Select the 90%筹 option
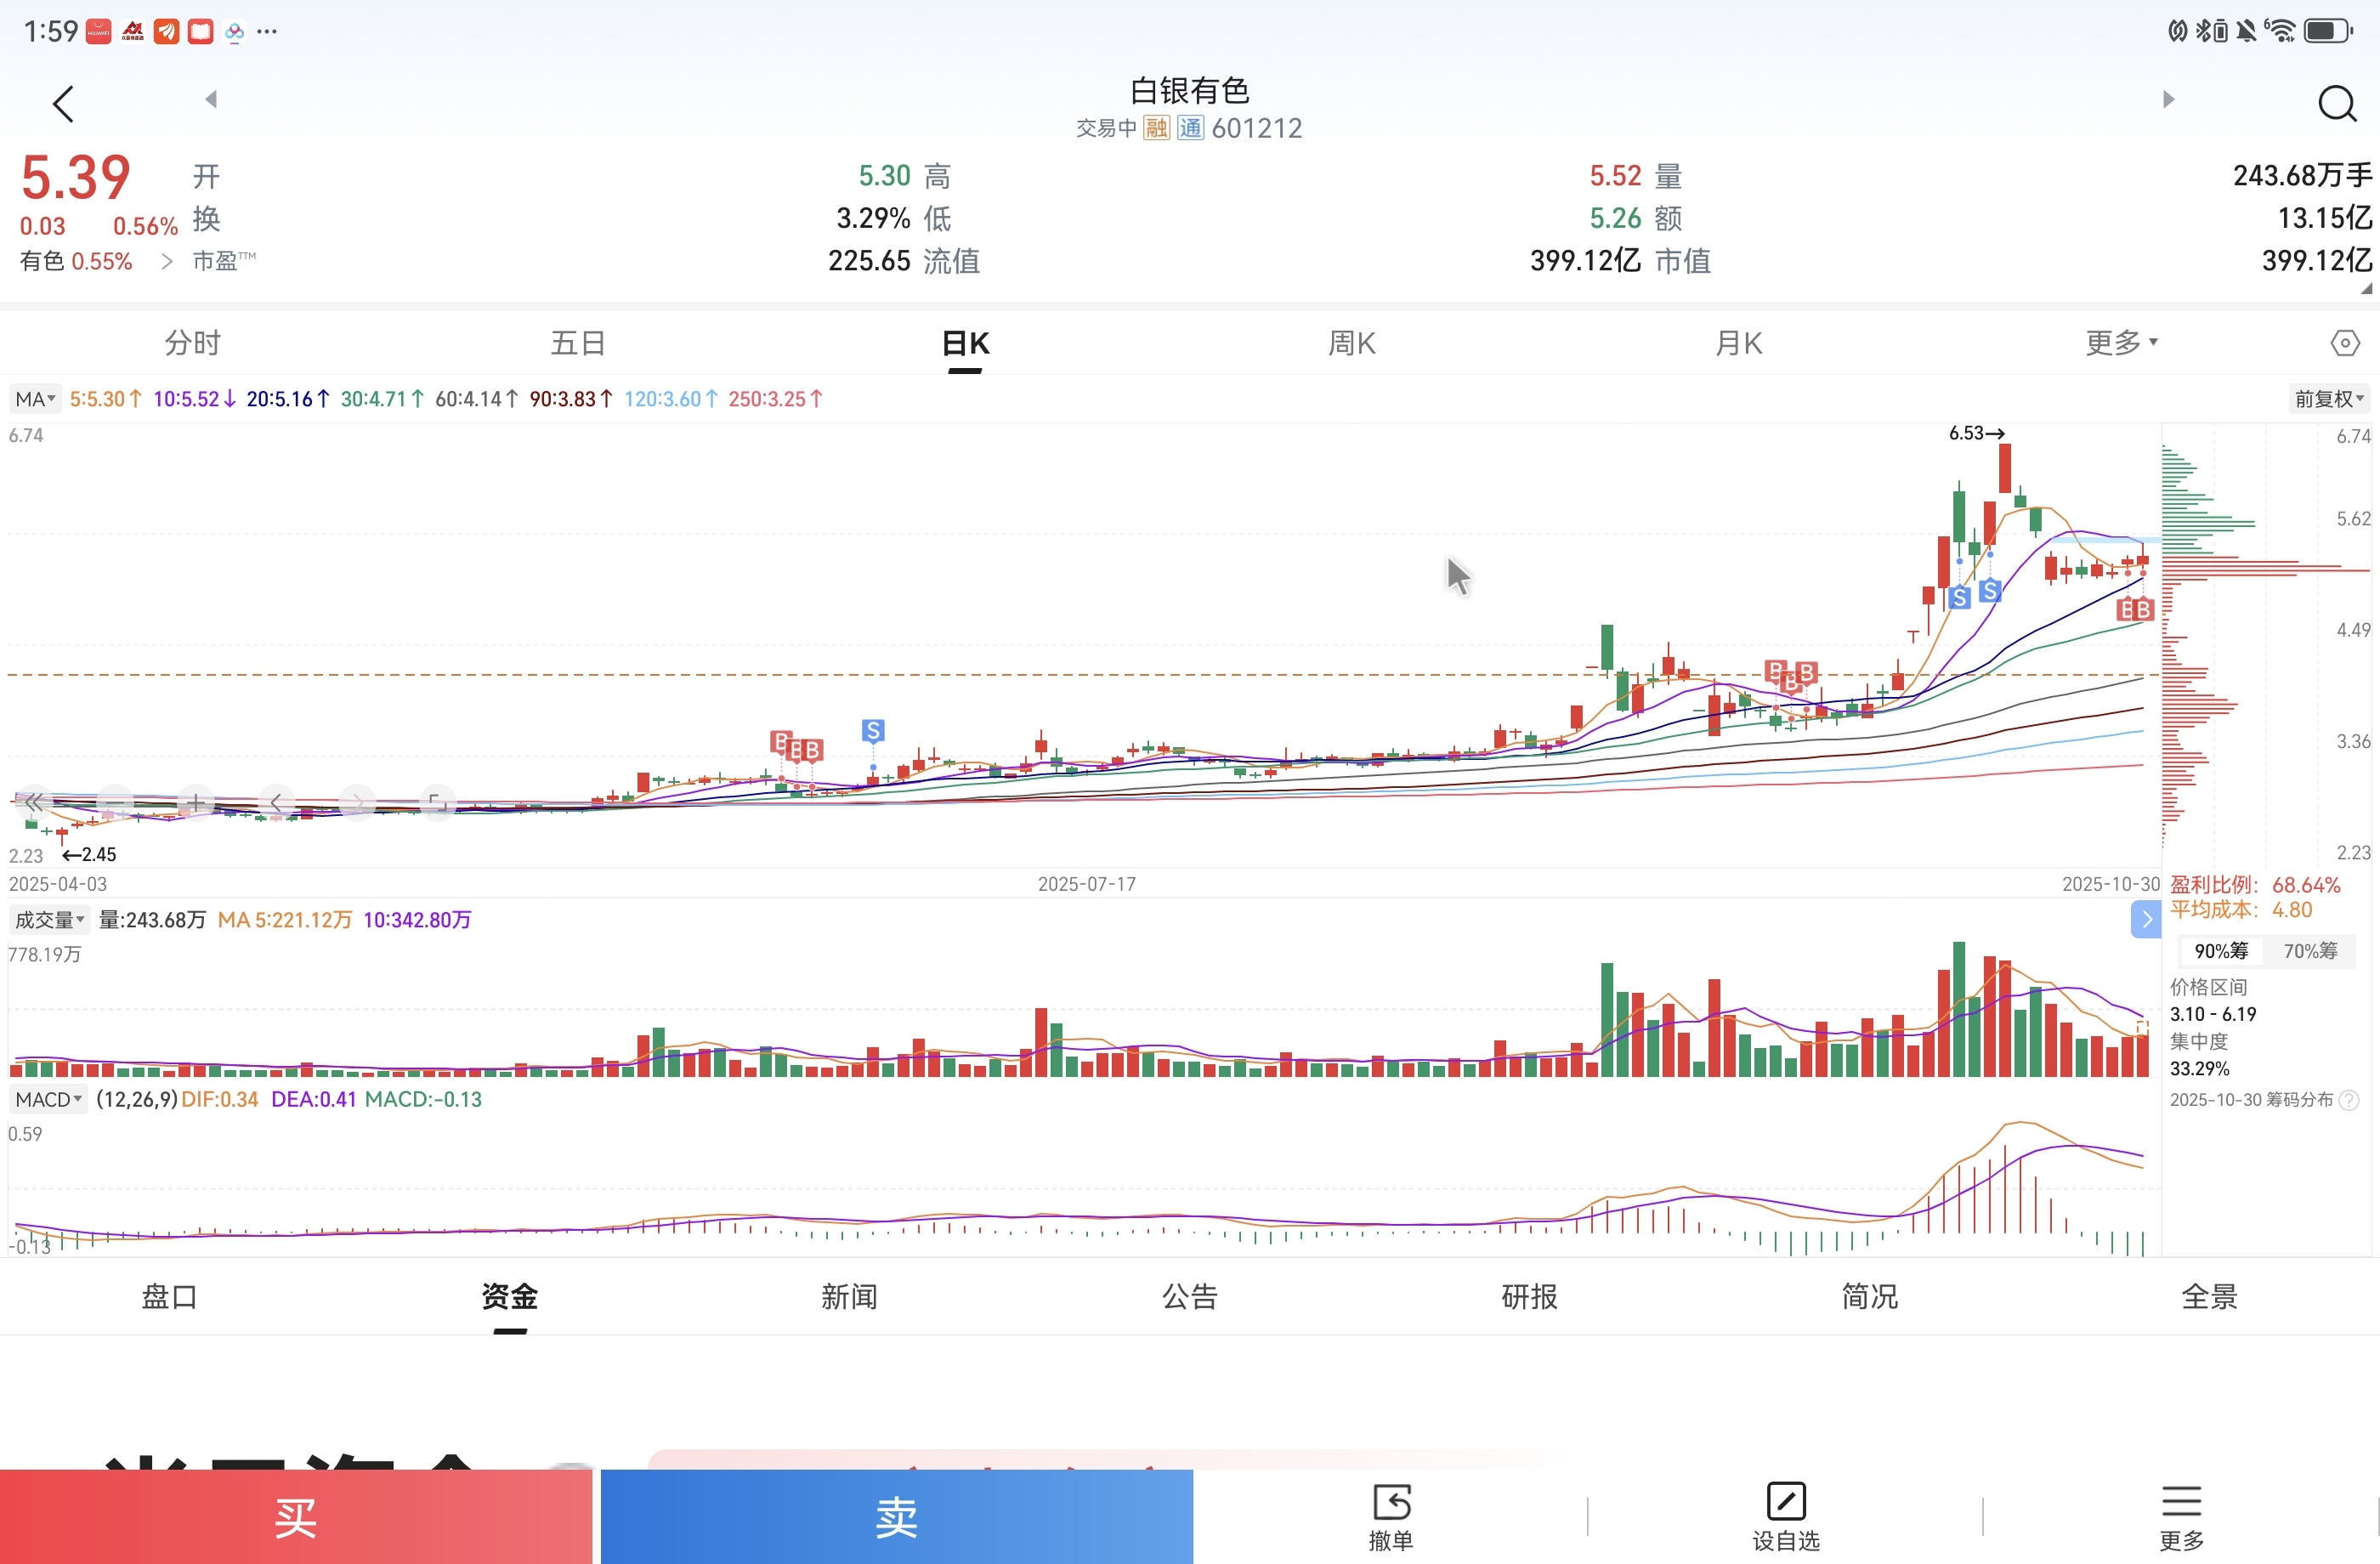2380x1564 pixels. (2220, 950)
